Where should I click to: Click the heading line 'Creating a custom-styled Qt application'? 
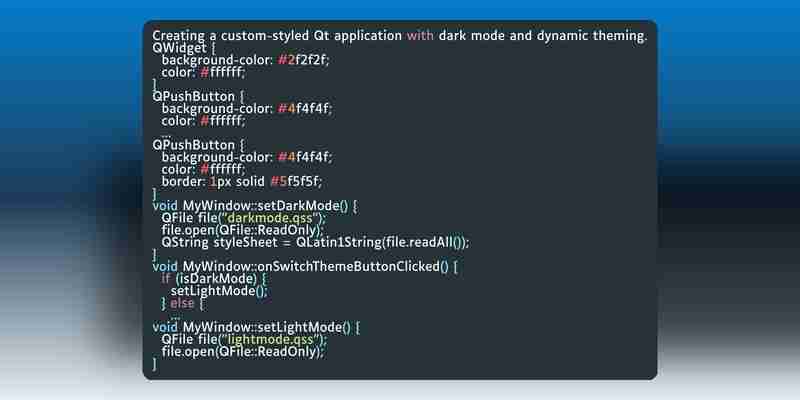click(399, 36)
